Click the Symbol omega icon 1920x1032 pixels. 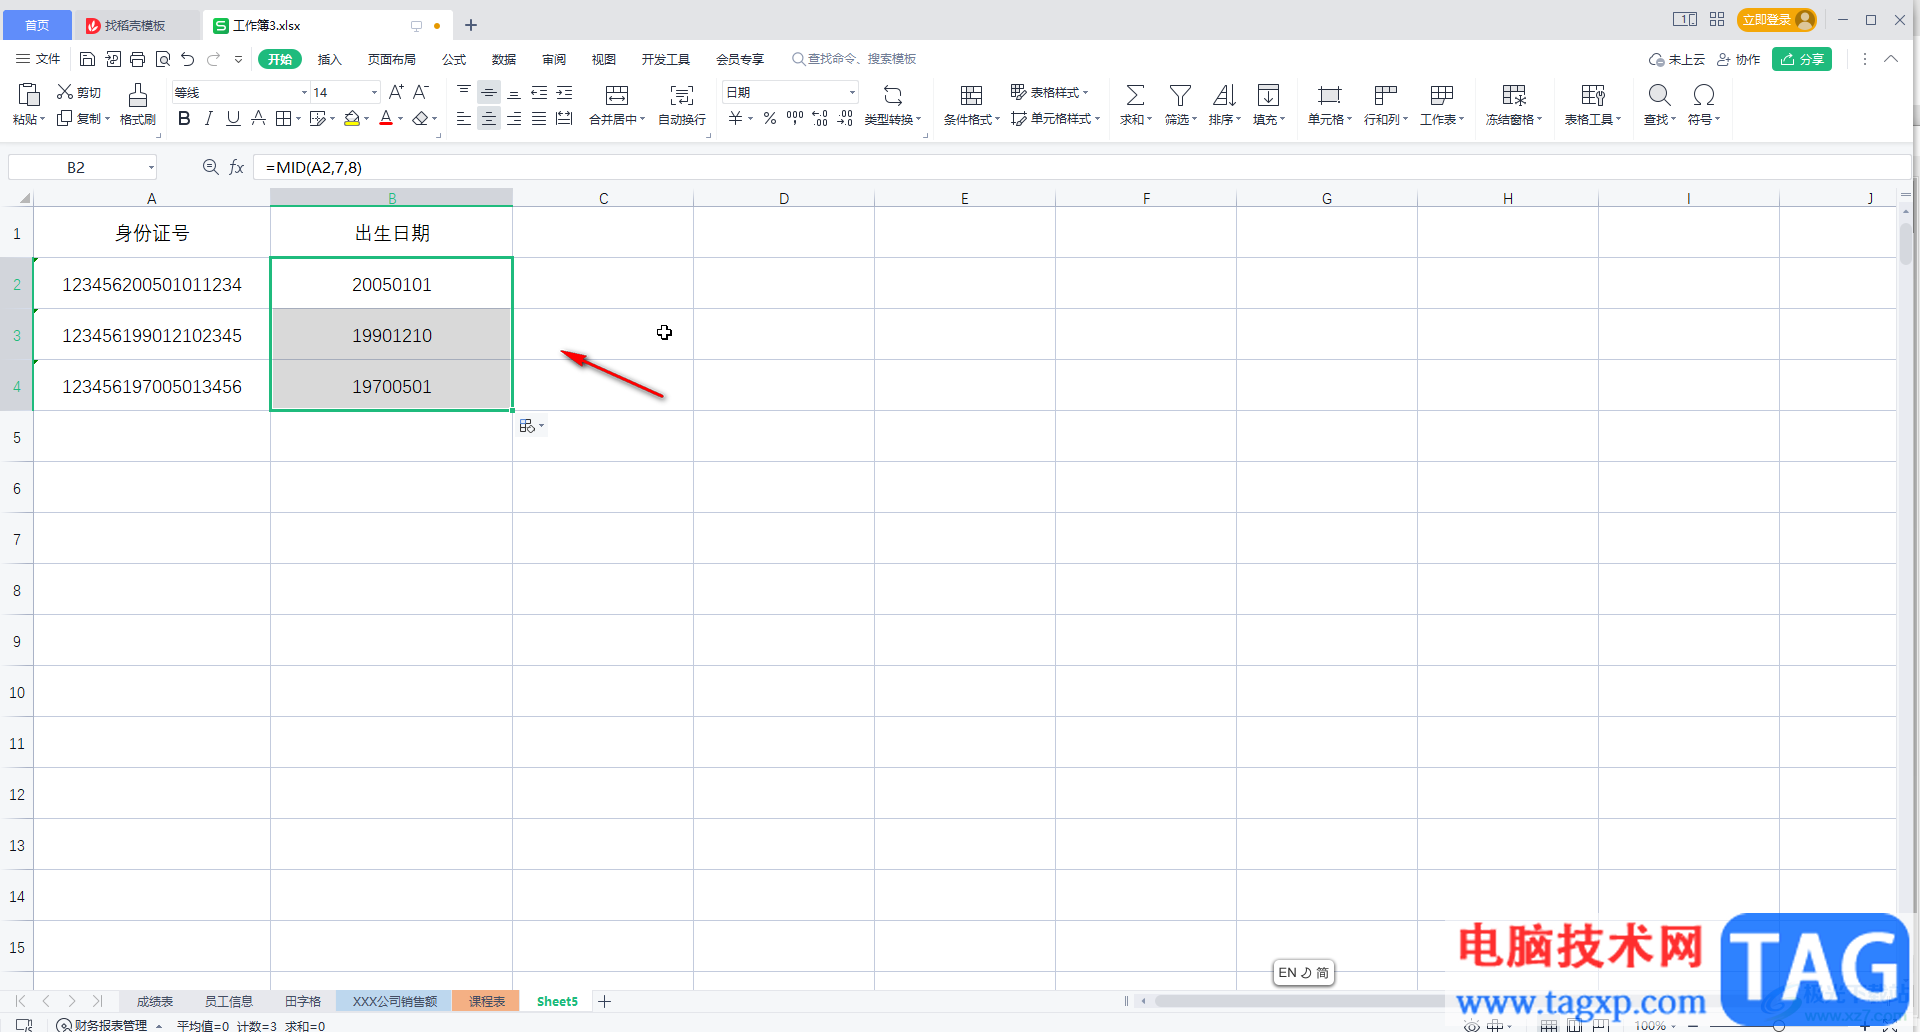click(1704, 95)
